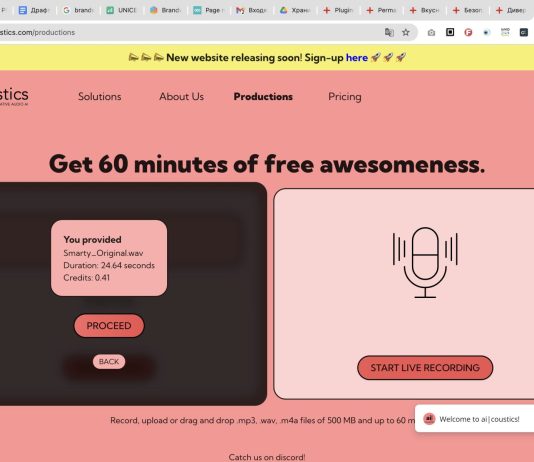
Task: Start live recording
Action: 425,368
